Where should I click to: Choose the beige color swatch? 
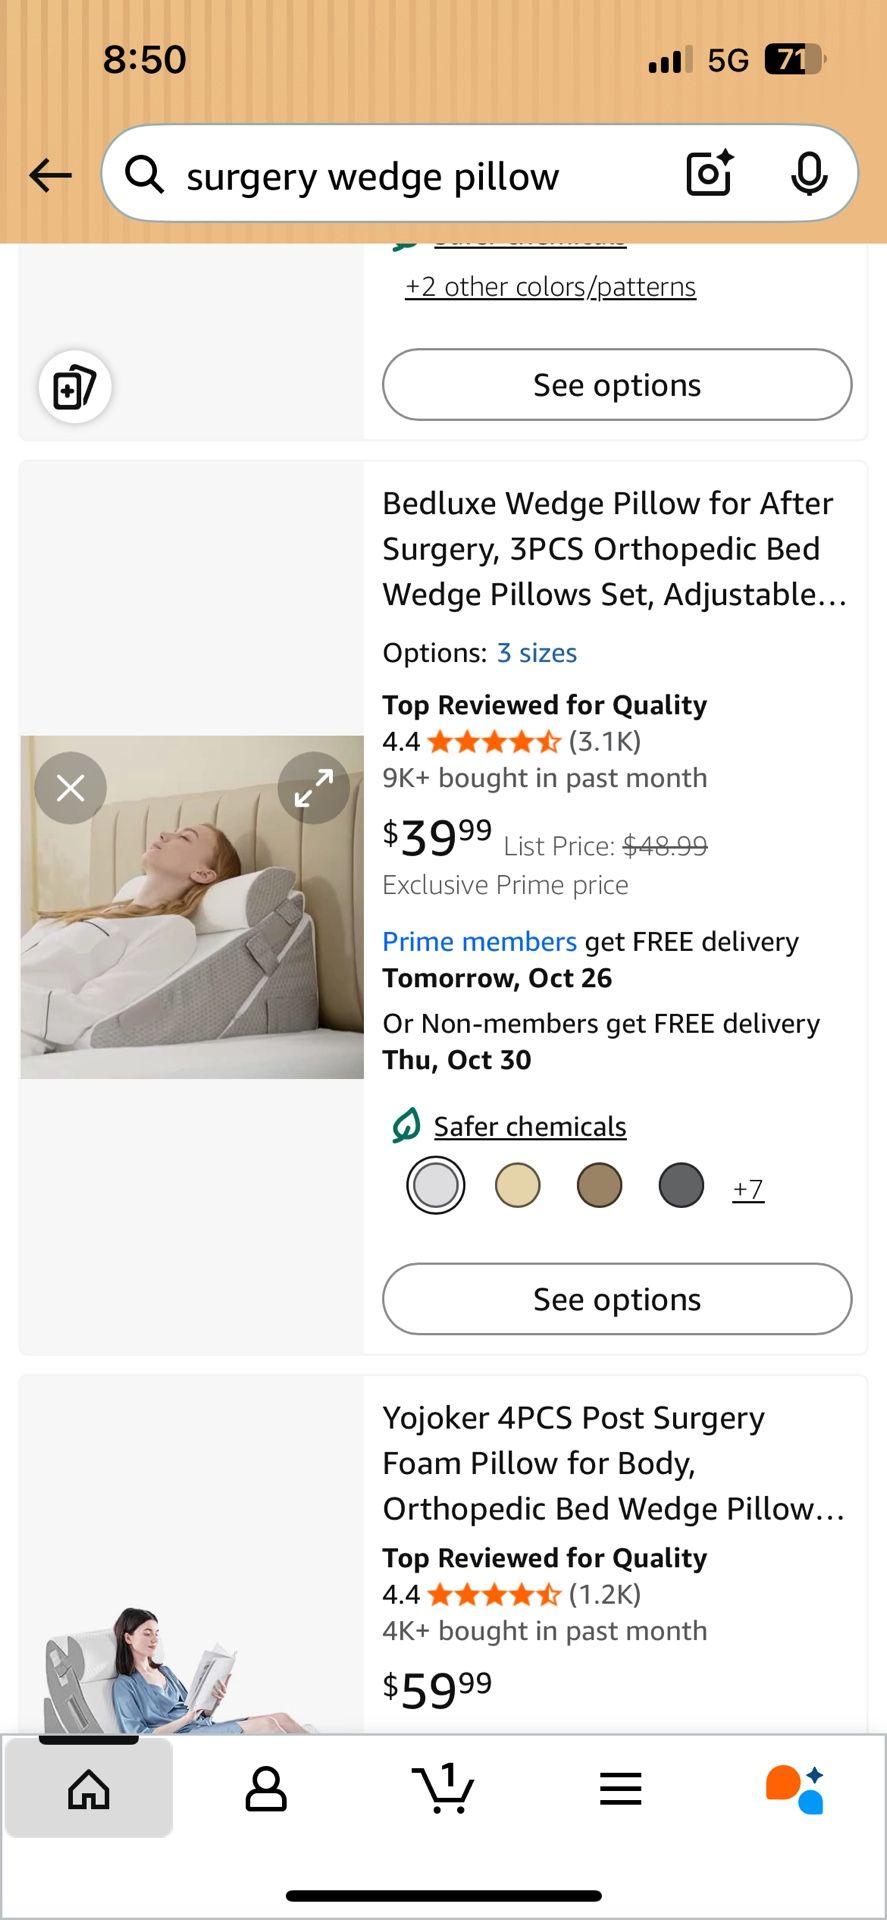point(518,1186)
